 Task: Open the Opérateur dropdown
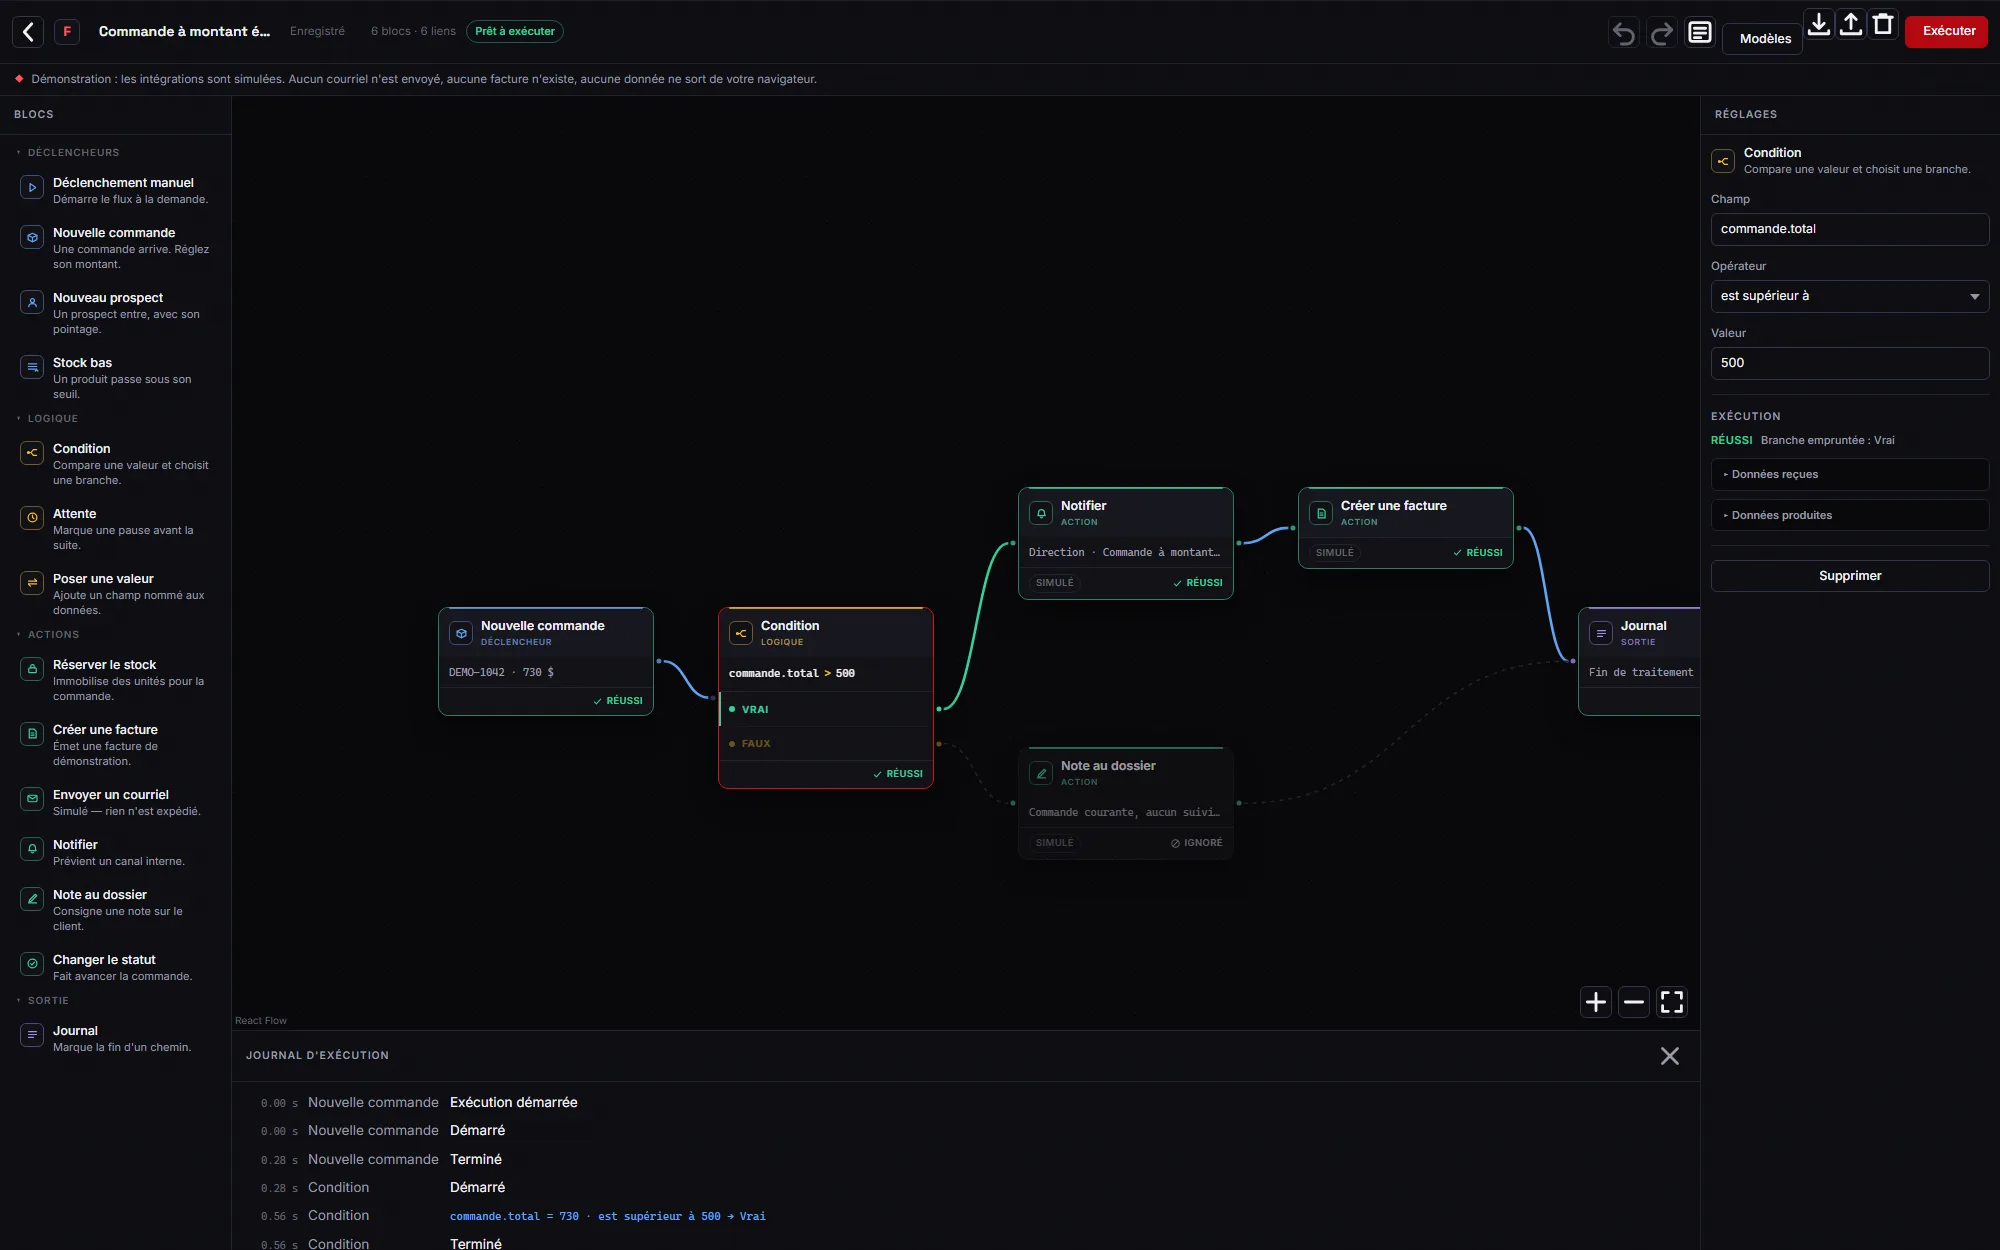tap(1850, 296)
